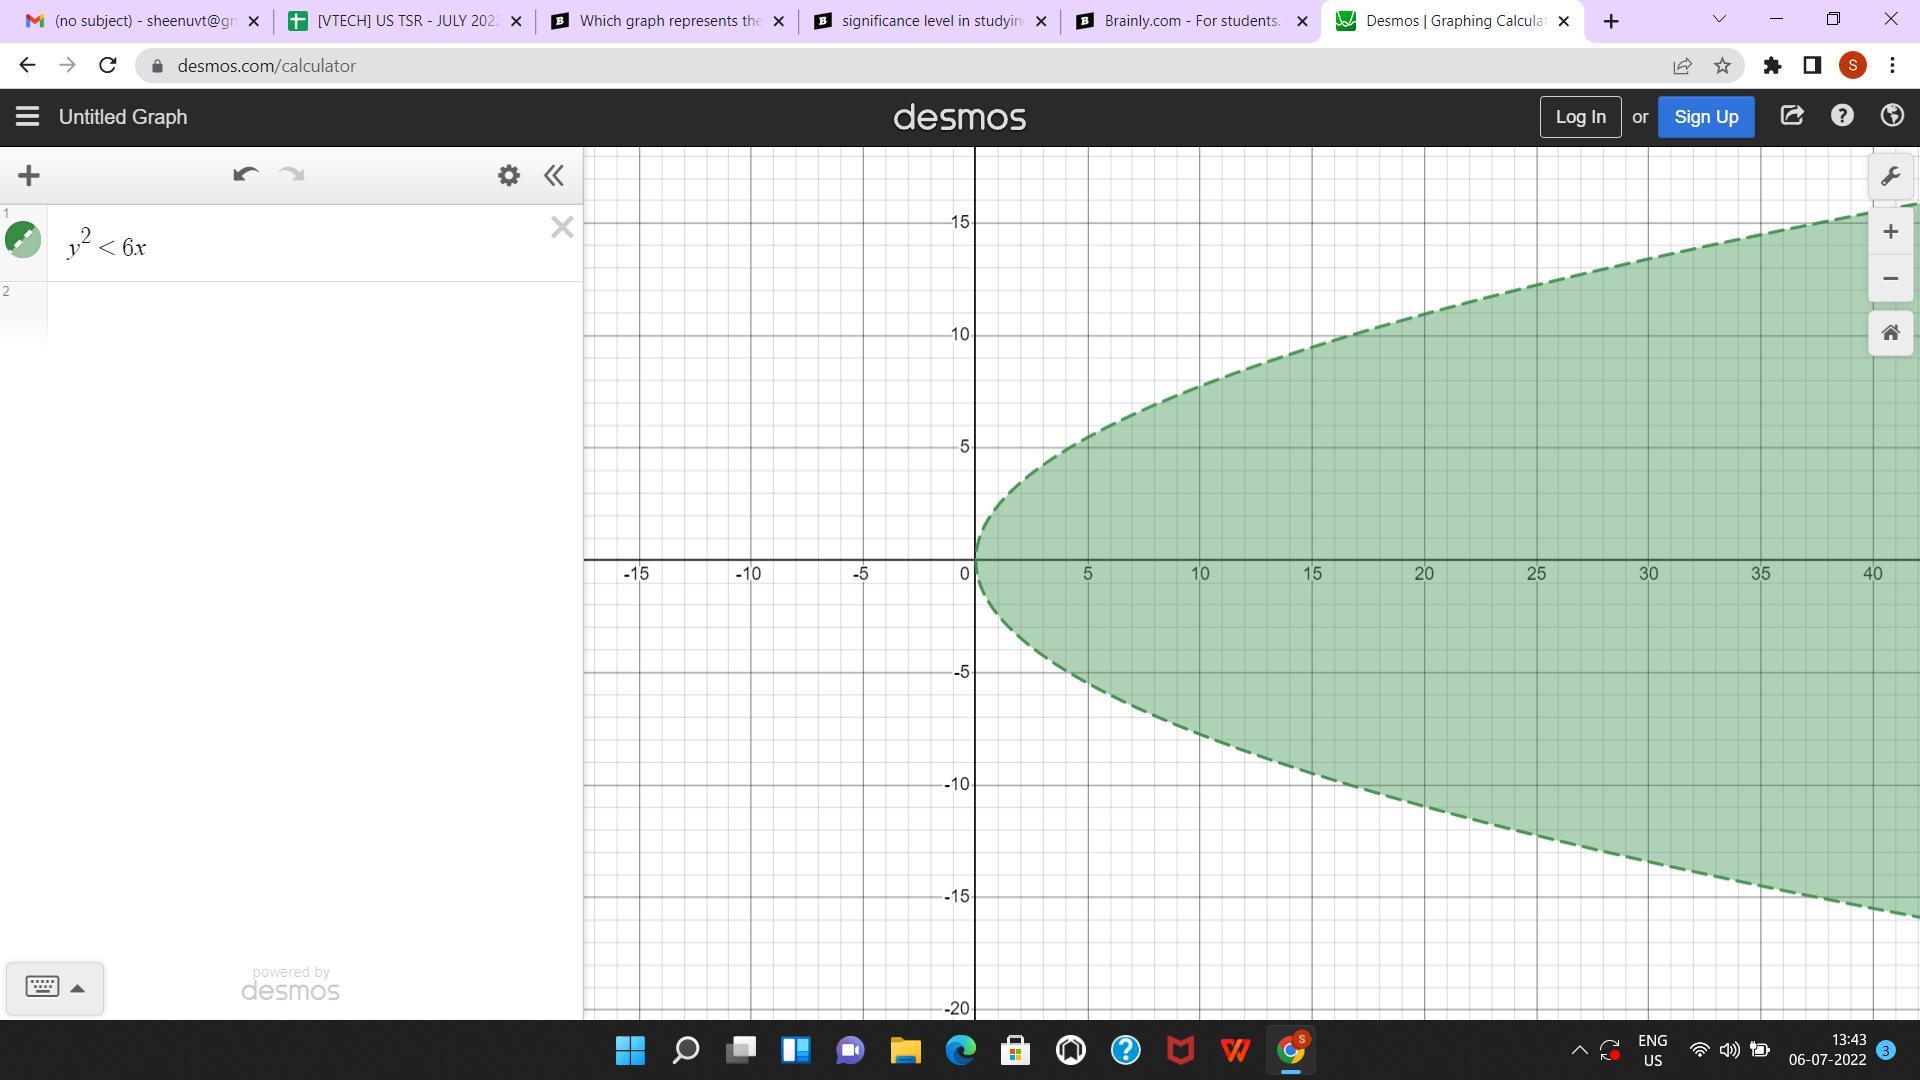
Task: Open the Add Item plus menu
Action: [x=29, y=176]
